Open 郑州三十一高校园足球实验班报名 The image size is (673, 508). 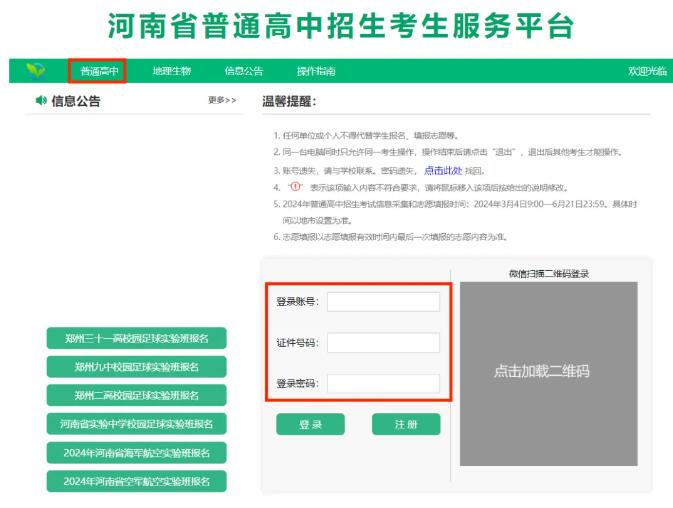pyautogui.click(x=136, y=338)
